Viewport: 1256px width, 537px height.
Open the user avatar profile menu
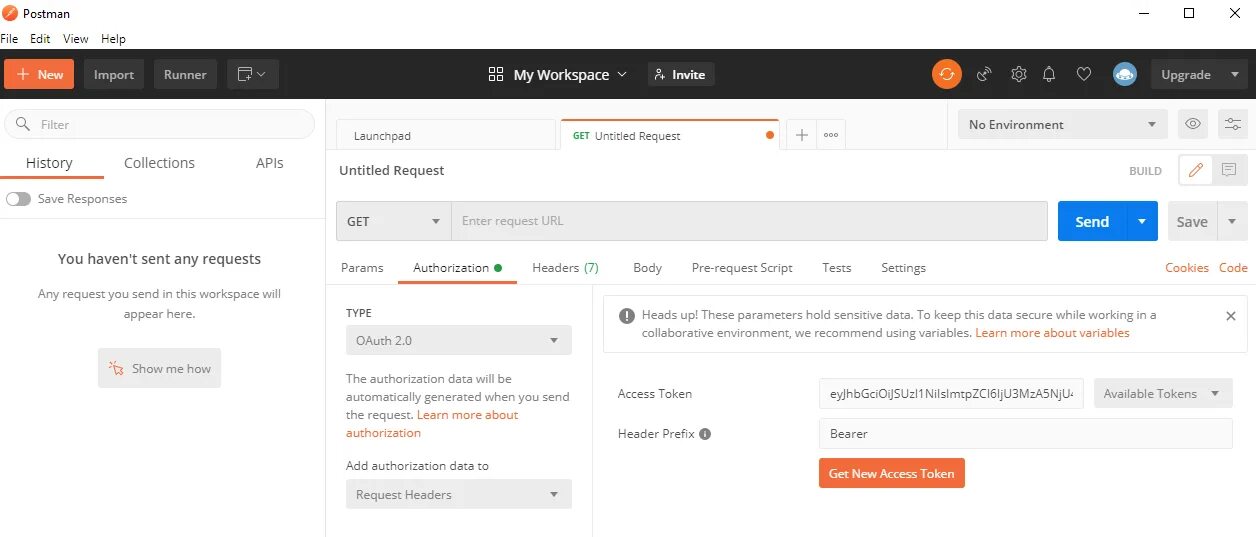coord(1124,74)
